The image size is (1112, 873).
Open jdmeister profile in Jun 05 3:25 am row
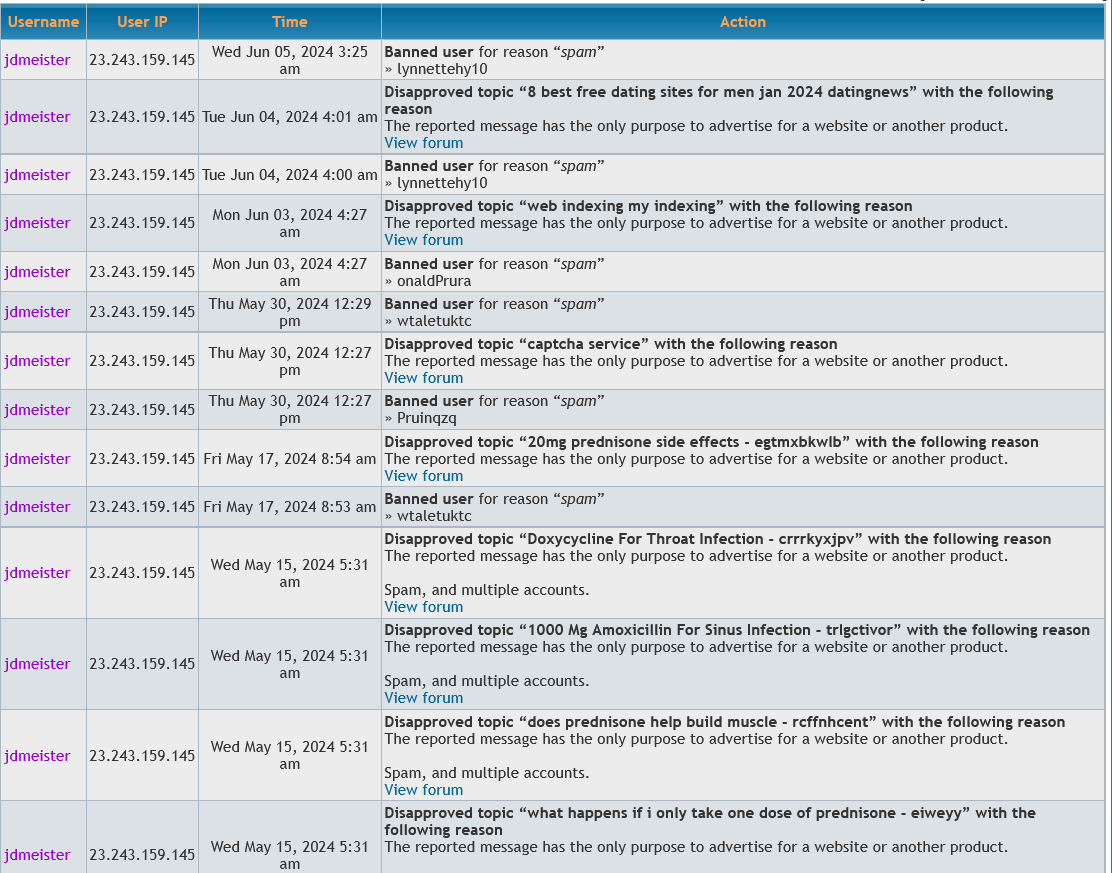(37, 60)
